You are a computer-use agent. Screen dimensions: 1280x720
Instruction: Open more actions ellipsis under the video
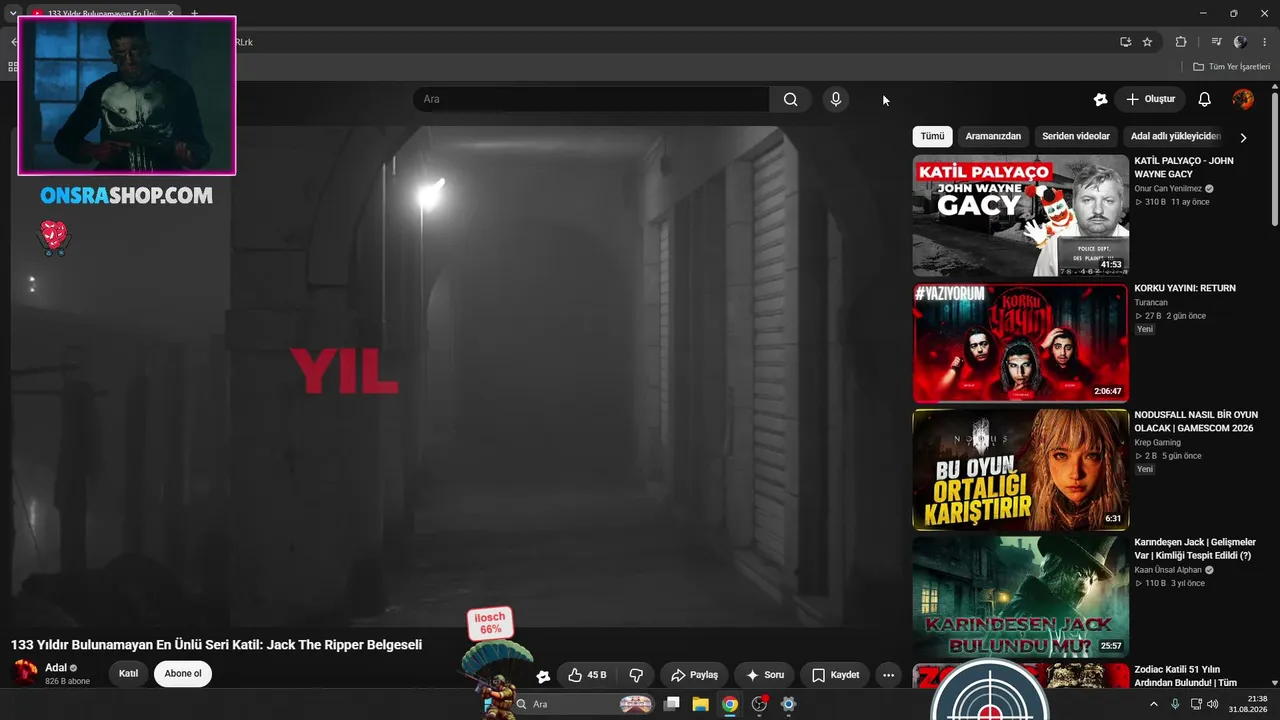click(x=888, y=675)
